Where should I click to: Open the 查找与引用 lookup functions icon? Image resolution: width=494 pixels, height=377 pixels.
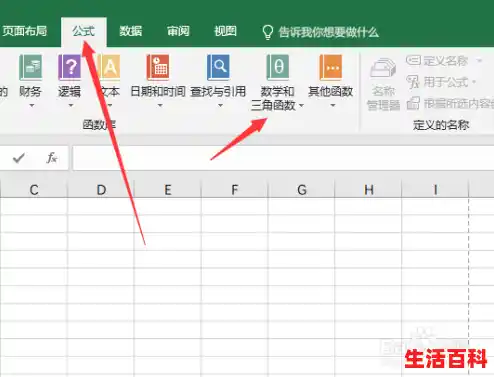point(218,68)
